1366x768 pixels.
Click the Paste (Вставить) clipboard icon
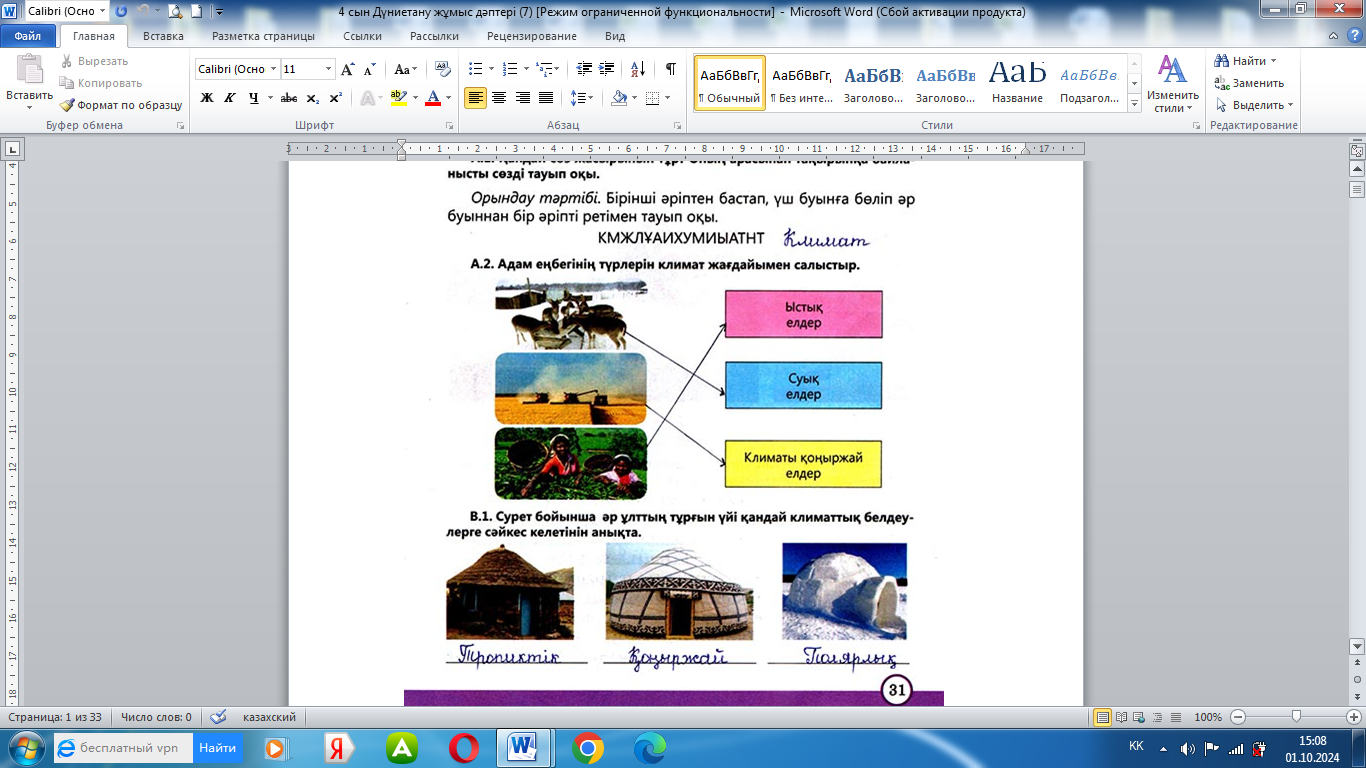click(30, 70)
